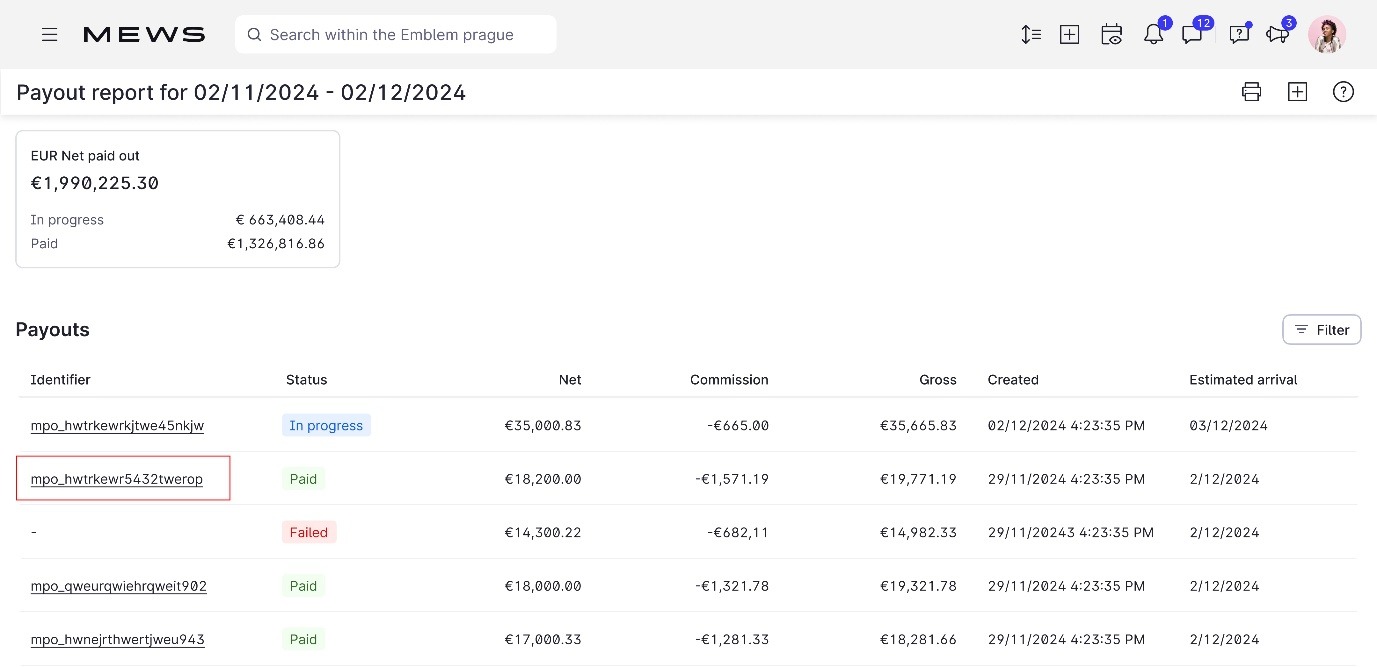Click the EUR Net paid out total €1,990,225.30

tap(95, 183)
